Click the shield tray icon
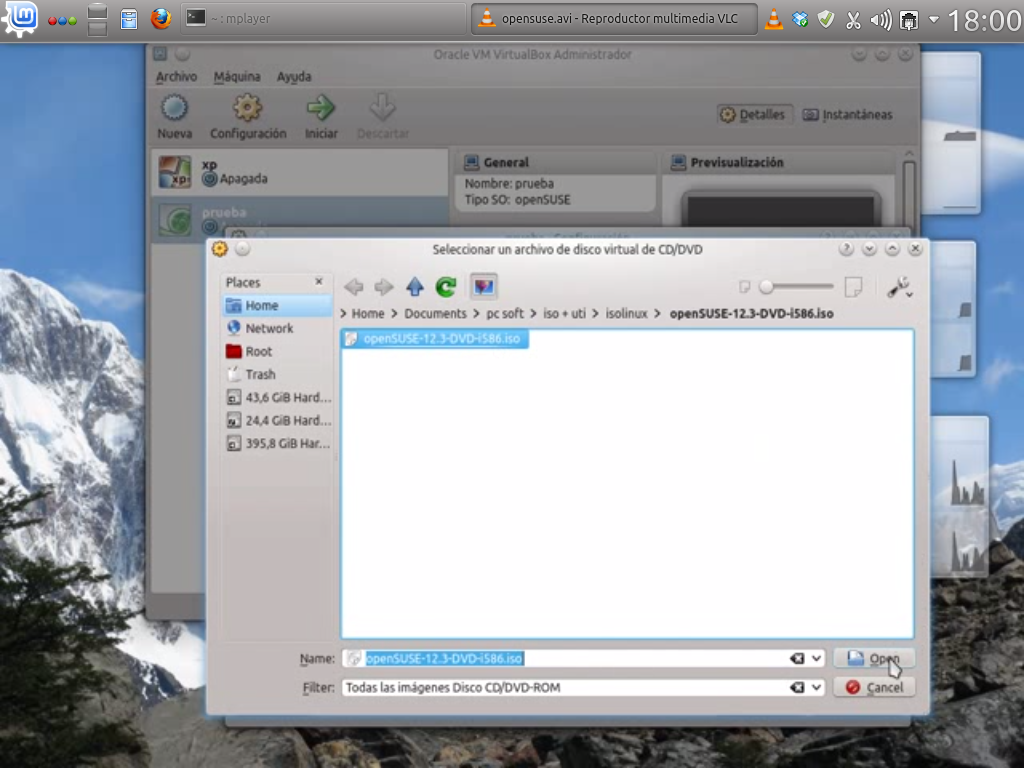Image resolution: width=1024 pixels, height=768 pixels. [826, 20]
